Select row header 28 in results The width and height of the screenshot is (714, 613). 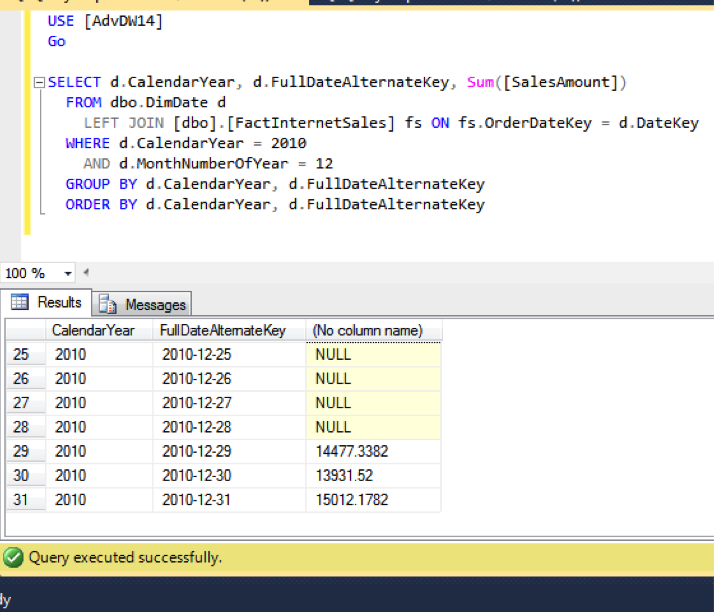[26, 427]
